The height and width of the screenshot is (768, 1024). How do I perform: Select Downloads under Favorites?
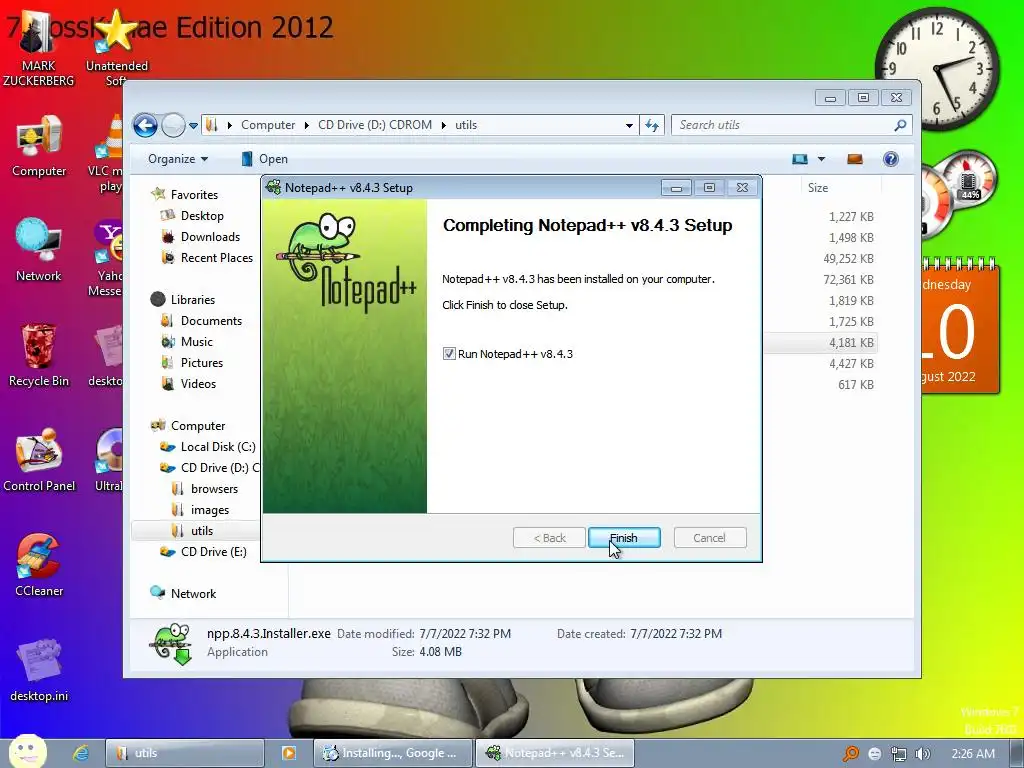point(210,236)
